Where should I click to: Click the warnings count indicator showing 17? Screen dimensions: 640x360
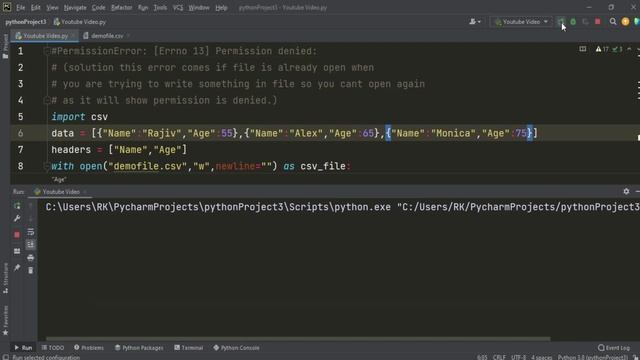(602, 49)
